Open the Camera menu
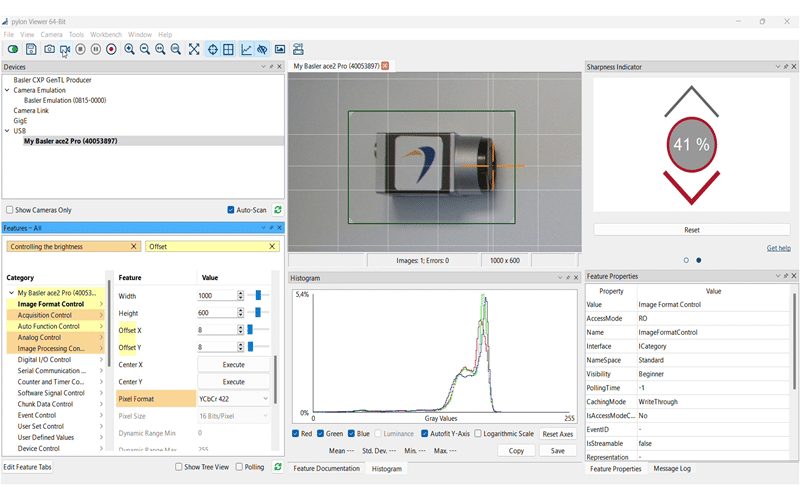The width and height of the screenshot is (800, 500). pyautogui.click(x=51, y=35)
